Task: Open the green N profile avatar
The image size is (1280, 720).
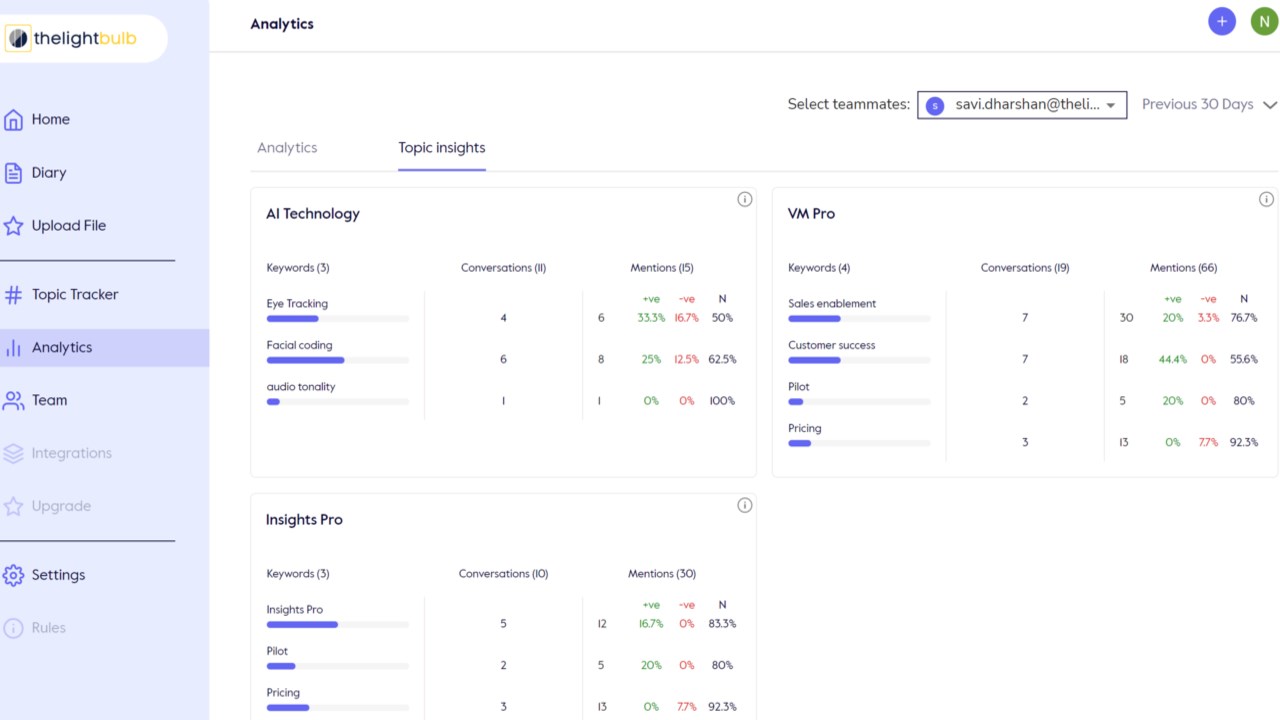Action: click(1264, 21)
